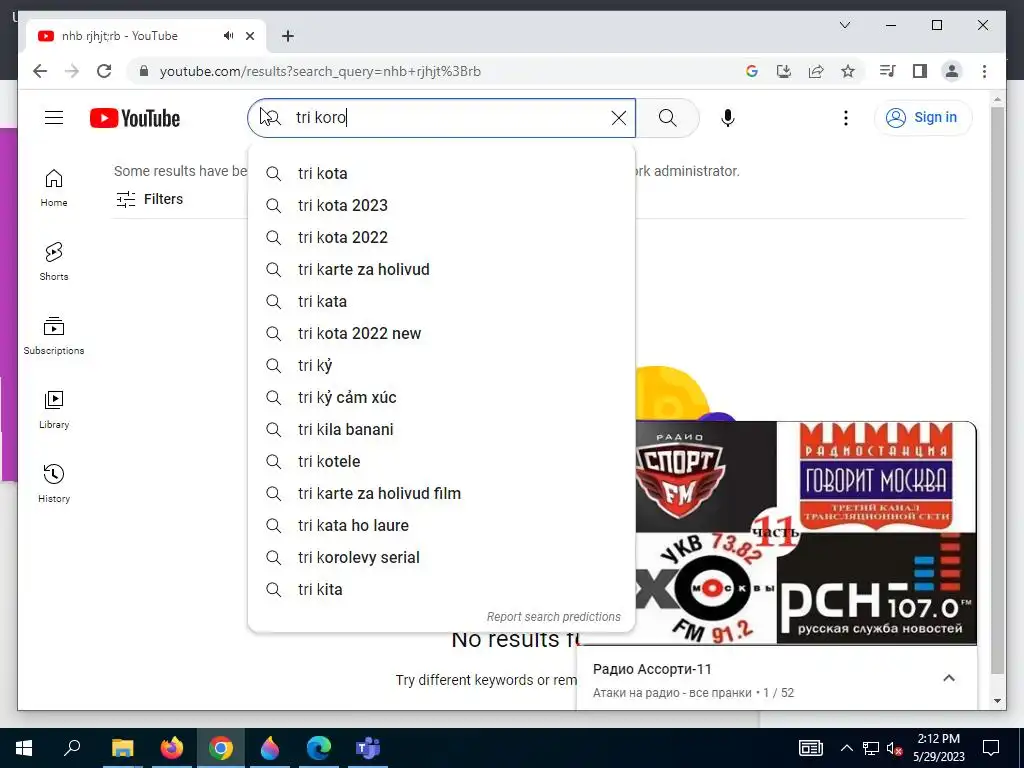This screenshot has width=1024, height=768.
Task: Open tab search dropdown chevron
Action: point(844,25)
